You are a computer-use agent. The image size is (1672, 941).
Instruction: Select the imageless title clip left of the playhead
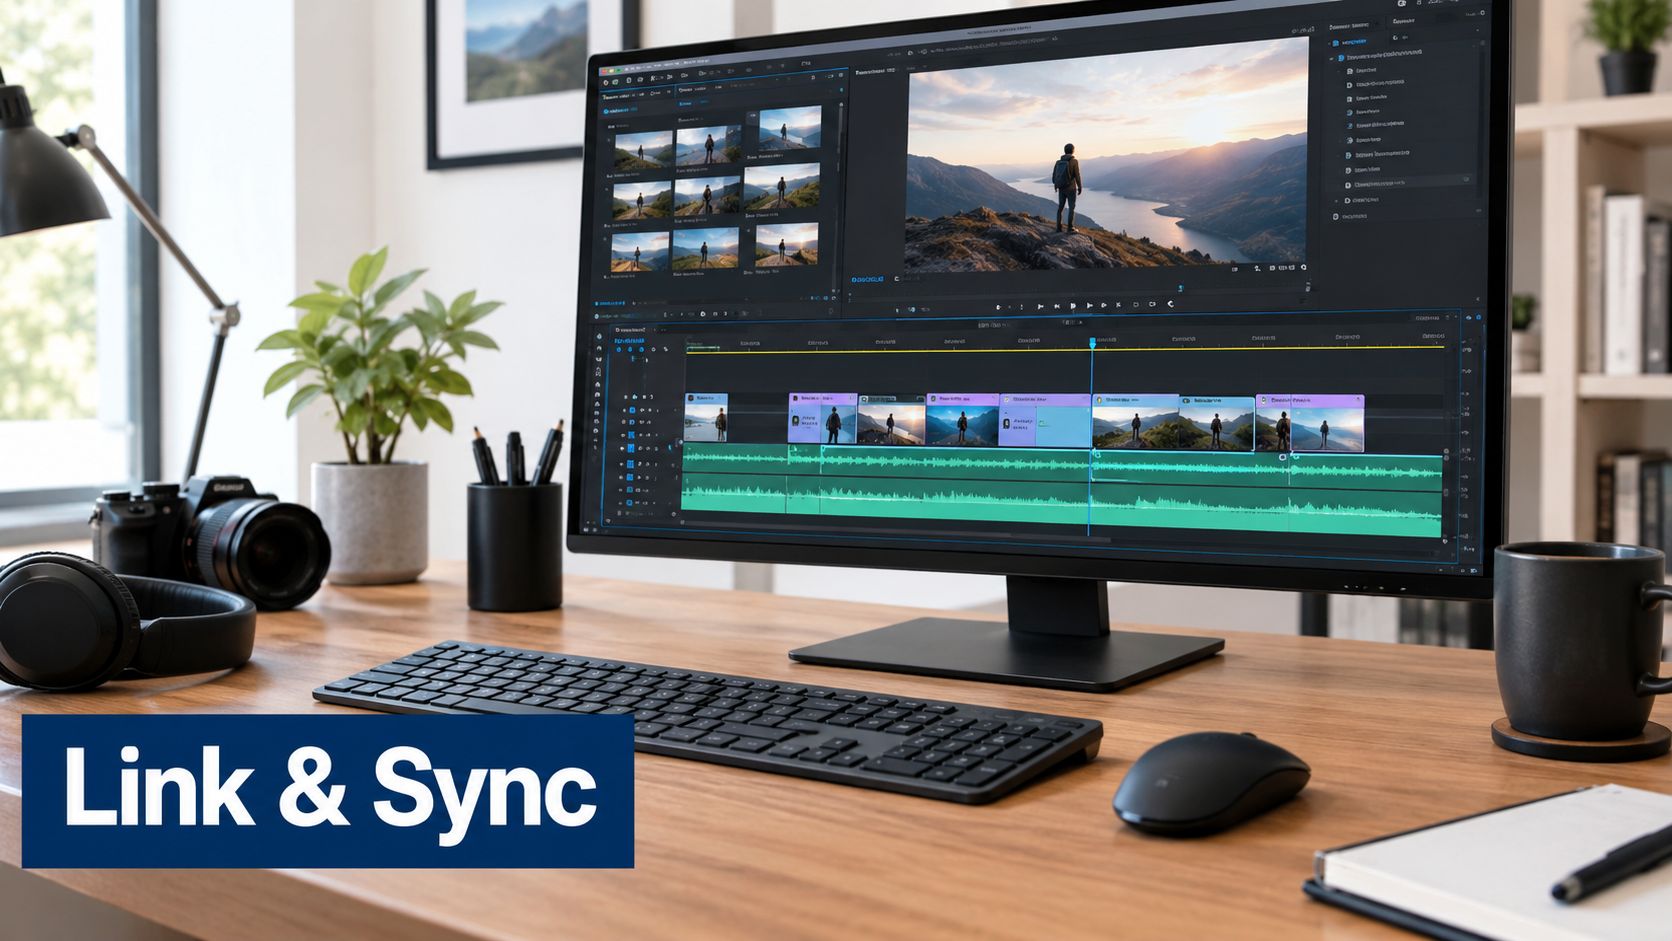pyautogui.click(x=1044, y=420)
